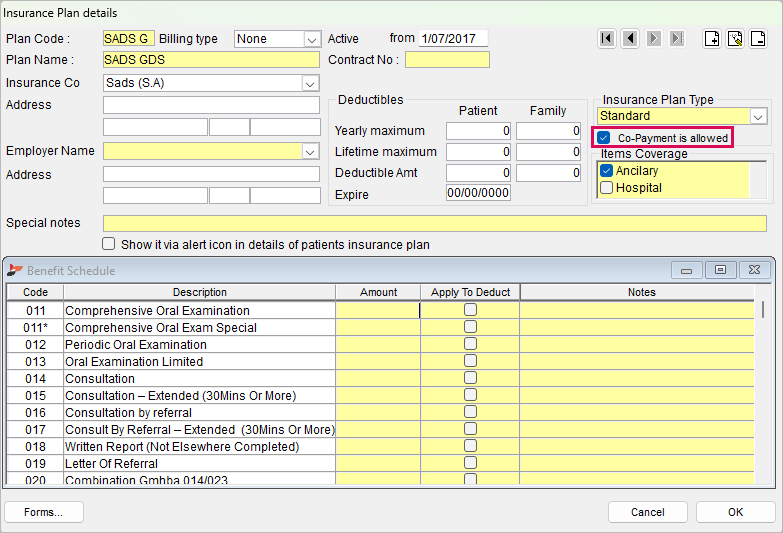
Task: Go to the previous insurance plan record
Action: (630, 38)
